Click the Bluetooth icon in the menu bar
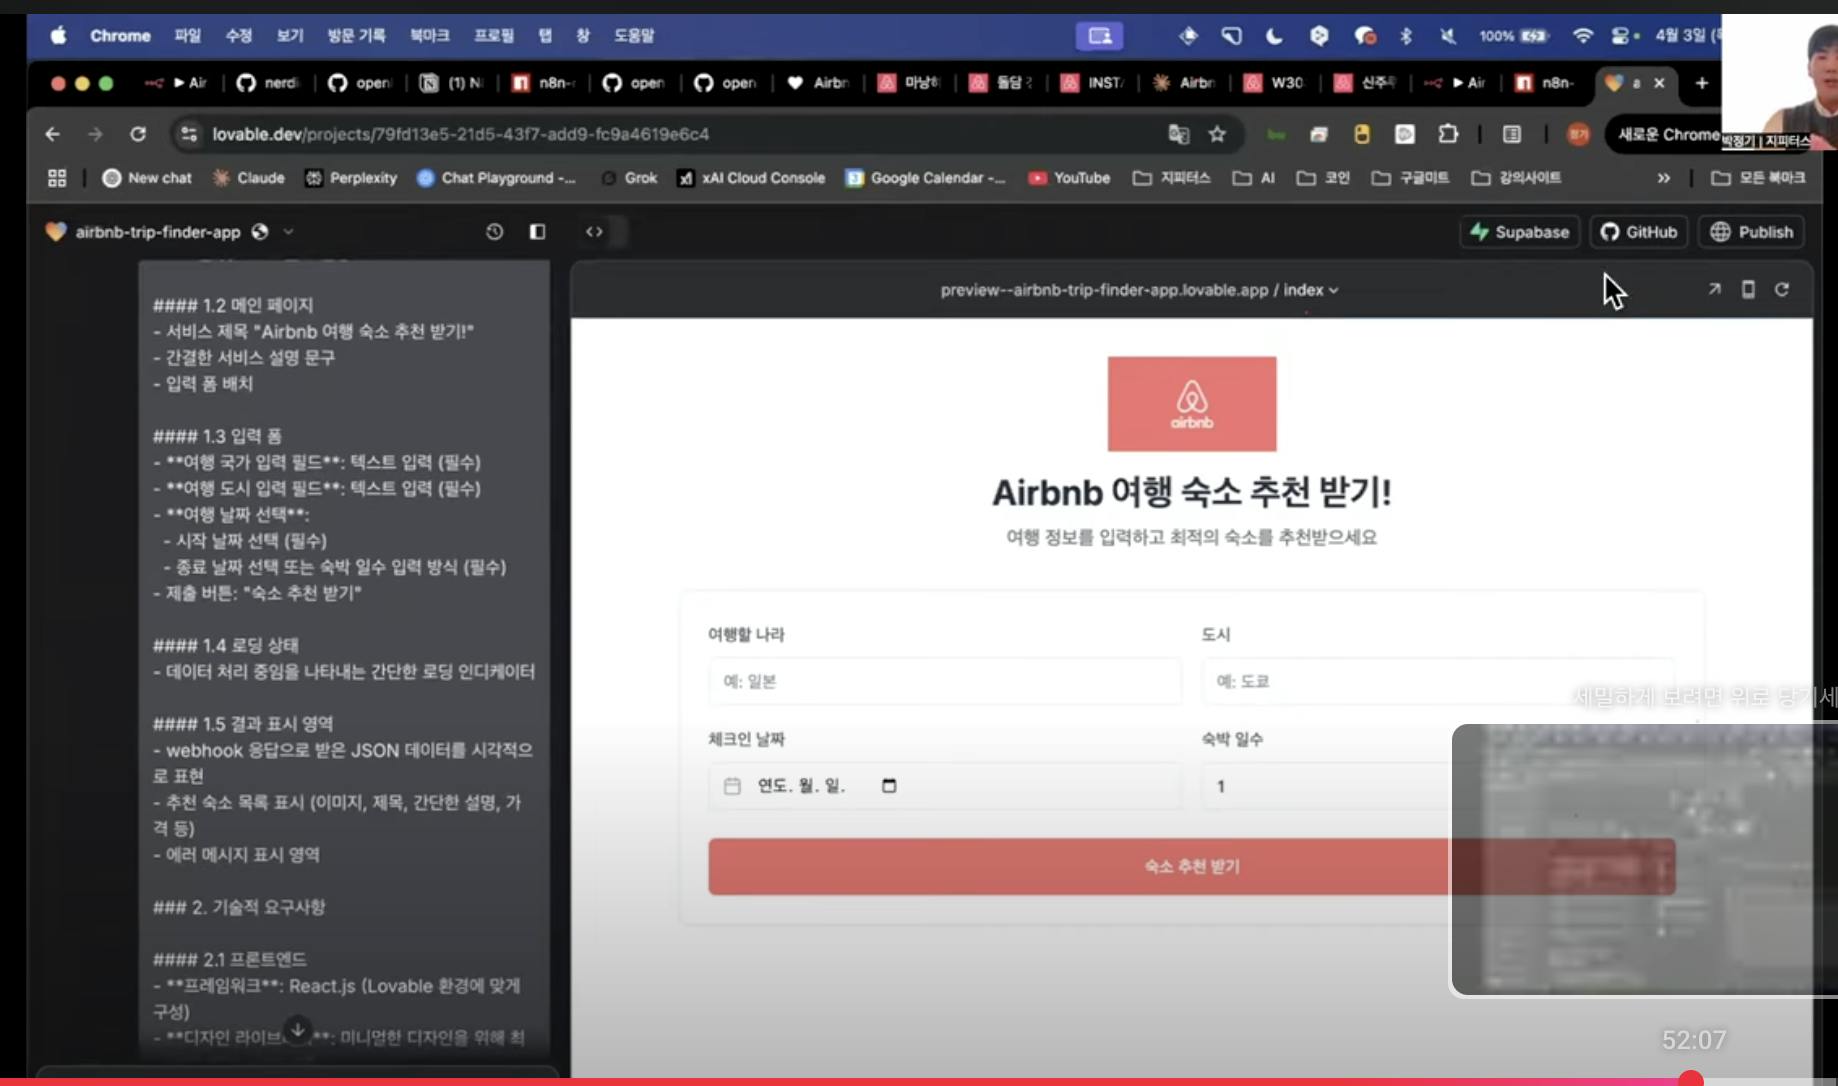The width and height of the screenshot is (1838, 1086). click(1405, 36)
